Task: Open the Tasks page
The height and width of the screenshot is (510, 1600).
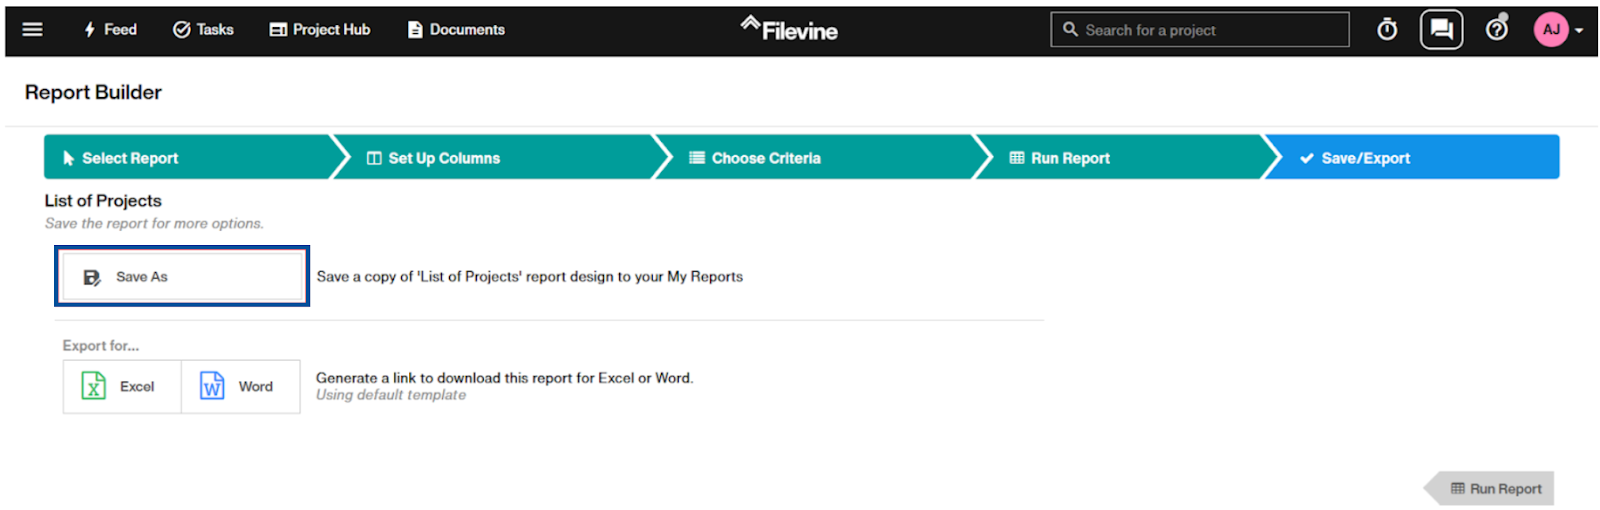Action: [203, 30]
